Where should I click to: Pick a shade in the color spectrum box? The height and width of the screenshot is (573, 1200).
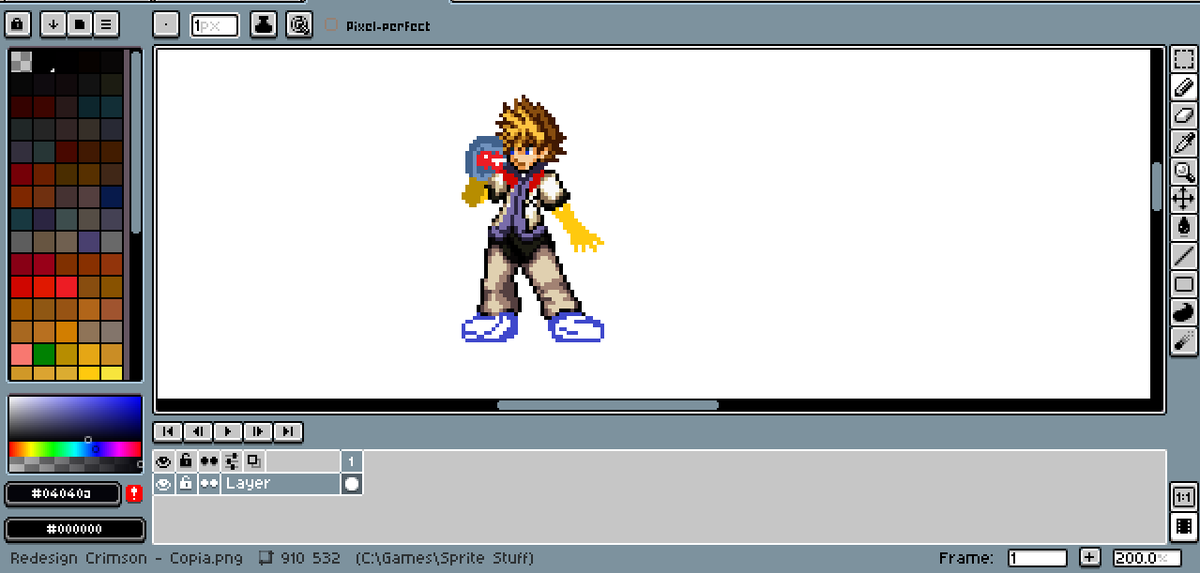(x=75, y=418)
